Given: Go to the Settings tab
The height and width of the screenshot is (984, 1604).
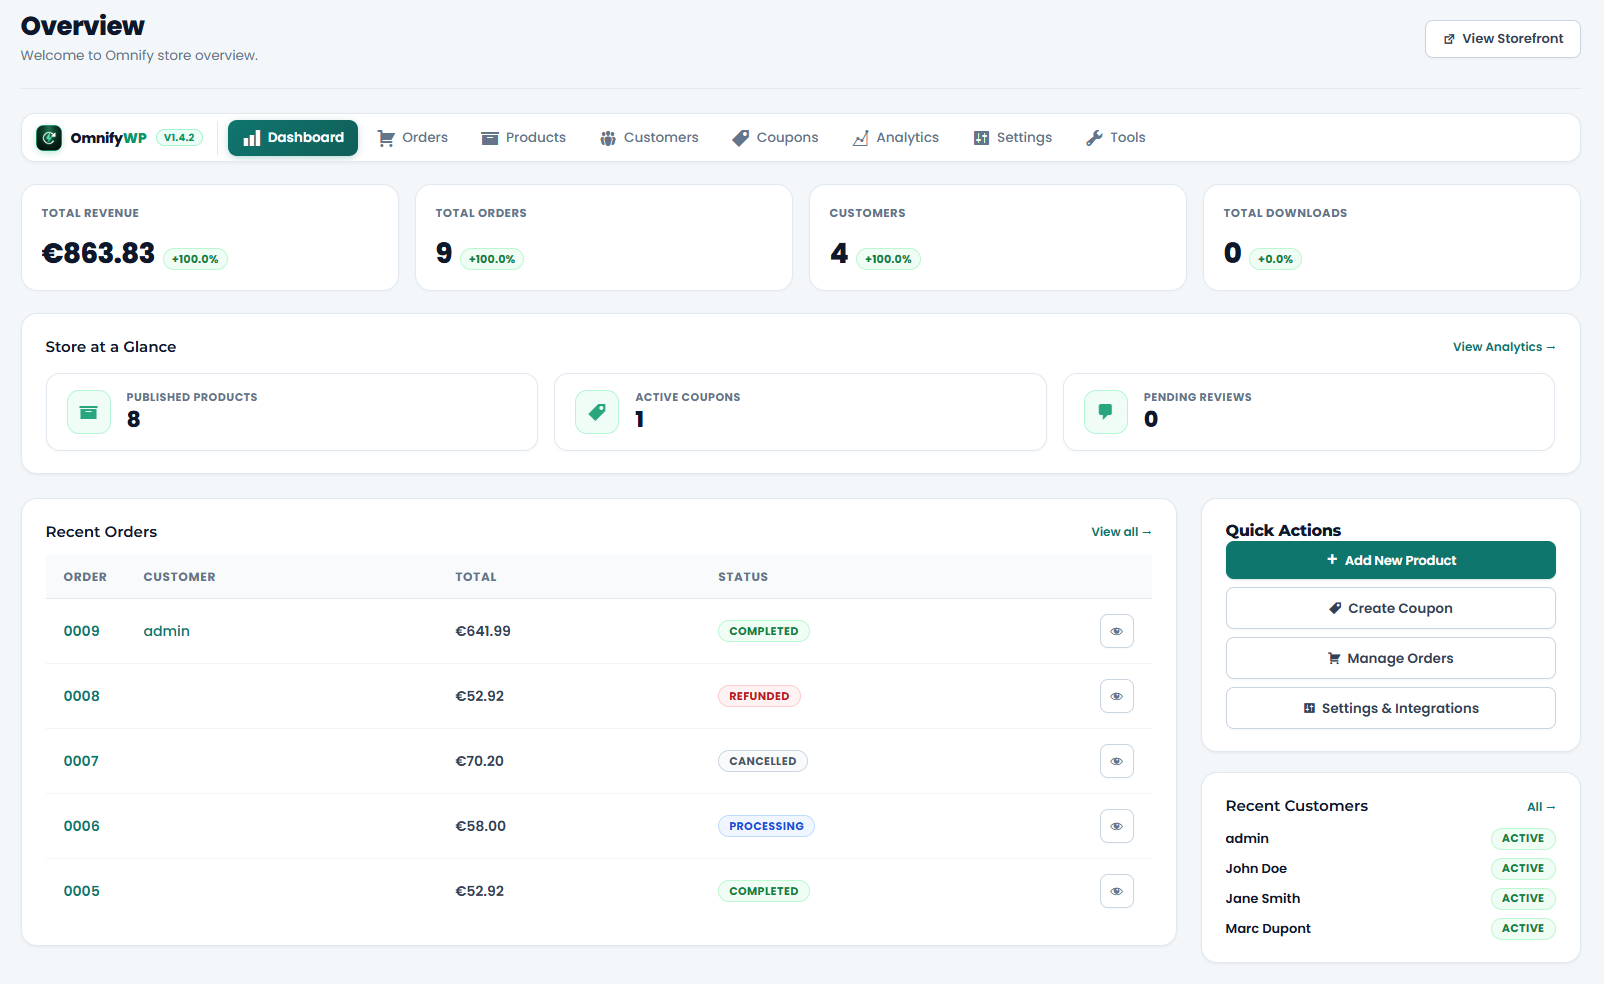Looking at the screenshot, I should click(x=1012, y=138).
